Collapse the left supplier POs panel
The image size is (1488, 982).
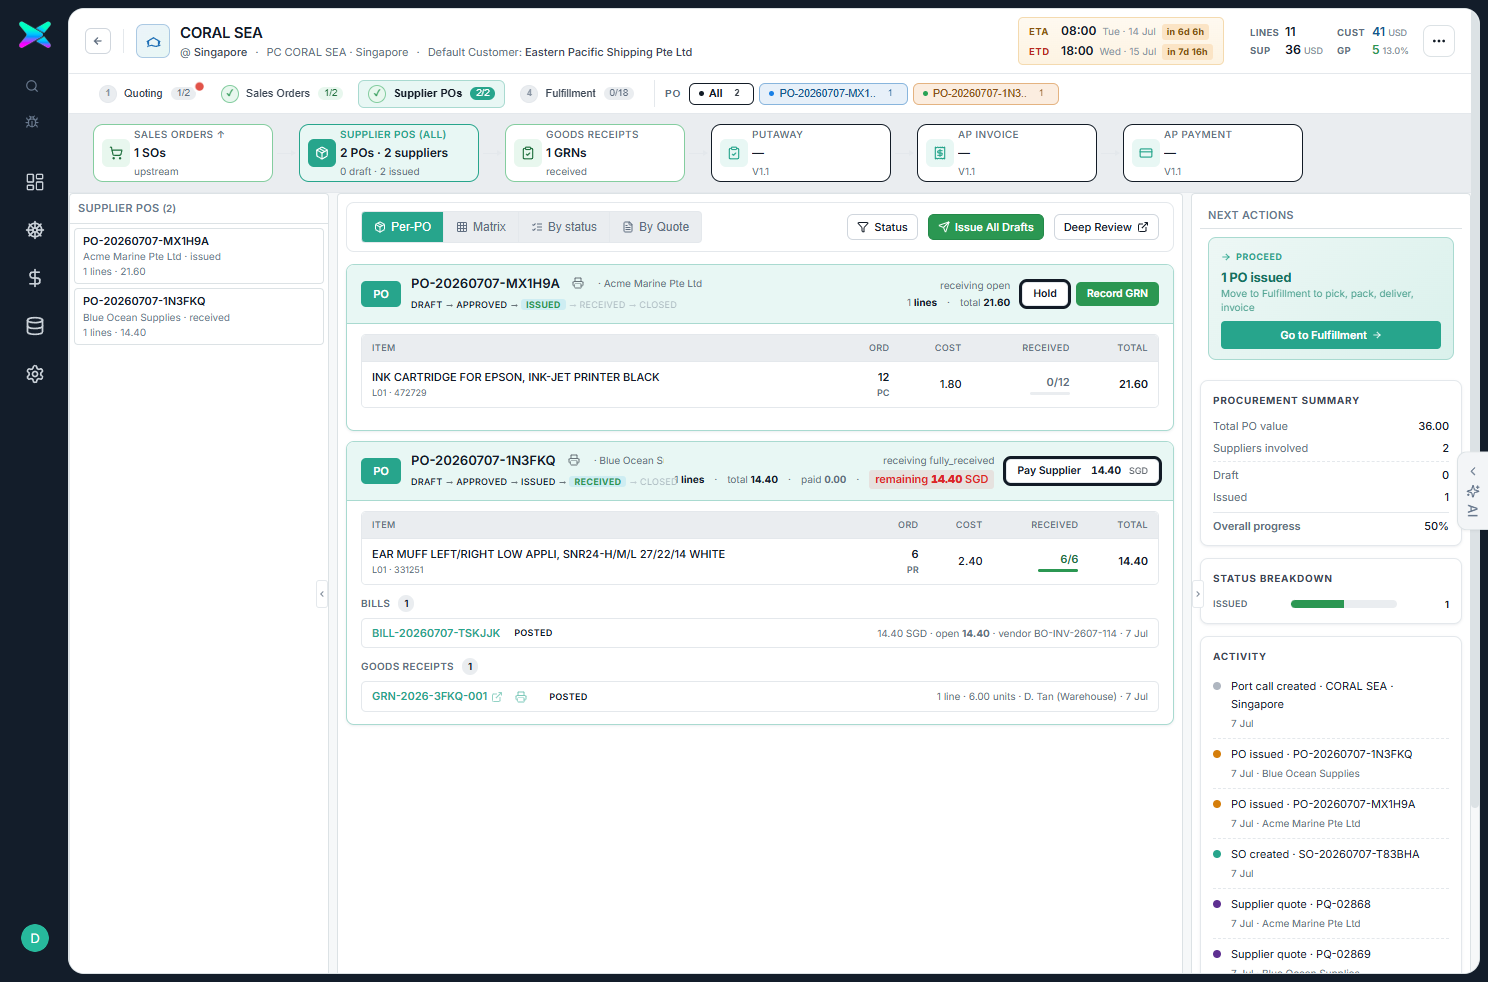click(x=322, y=594)
